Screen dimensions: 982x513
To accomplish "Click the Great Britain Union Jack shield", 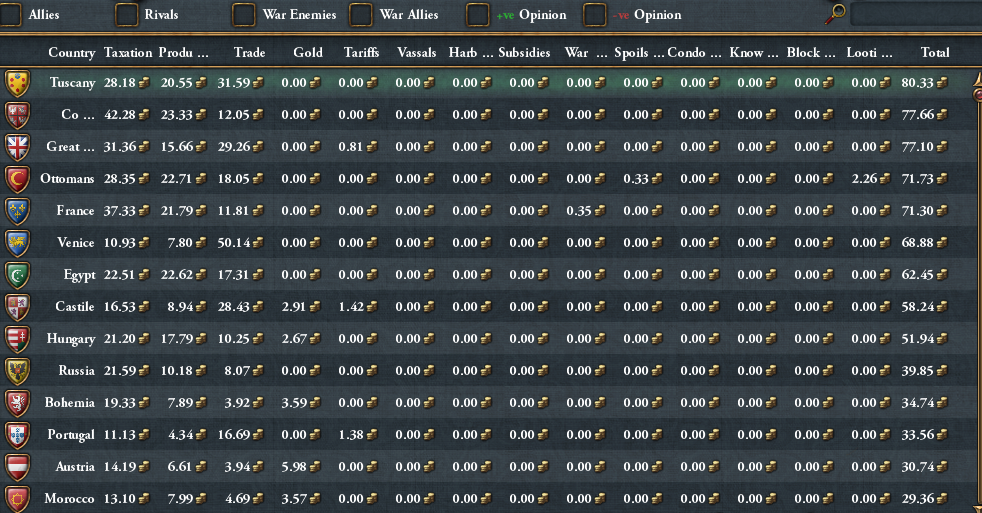I will pyautogui.click(x=17, y=147).
